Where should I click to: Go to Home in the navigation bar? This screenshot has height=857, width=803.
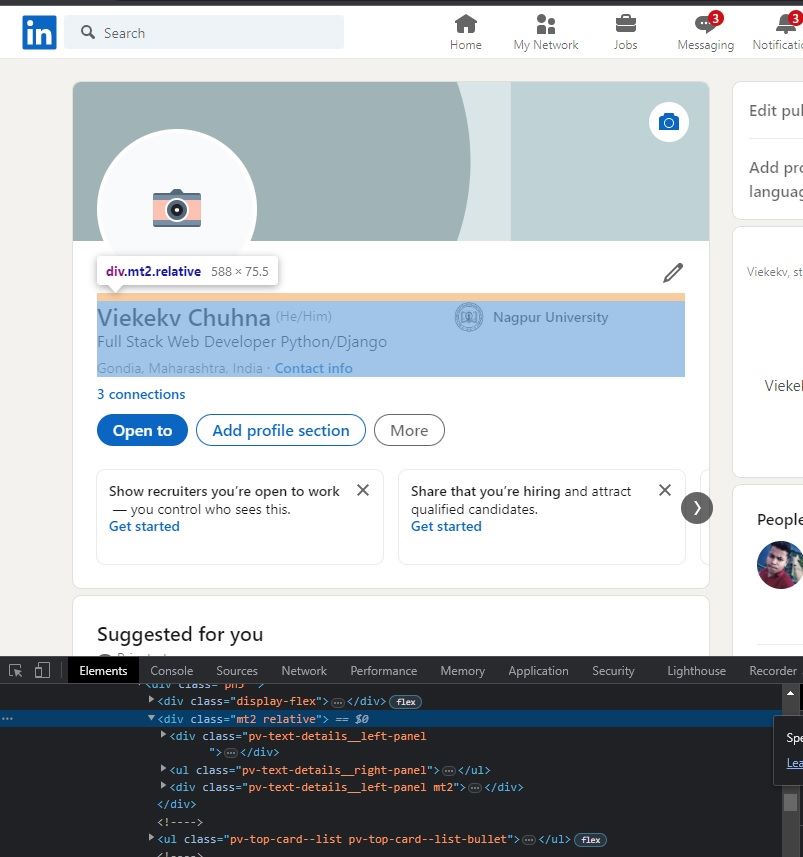[x=466, y=32]
